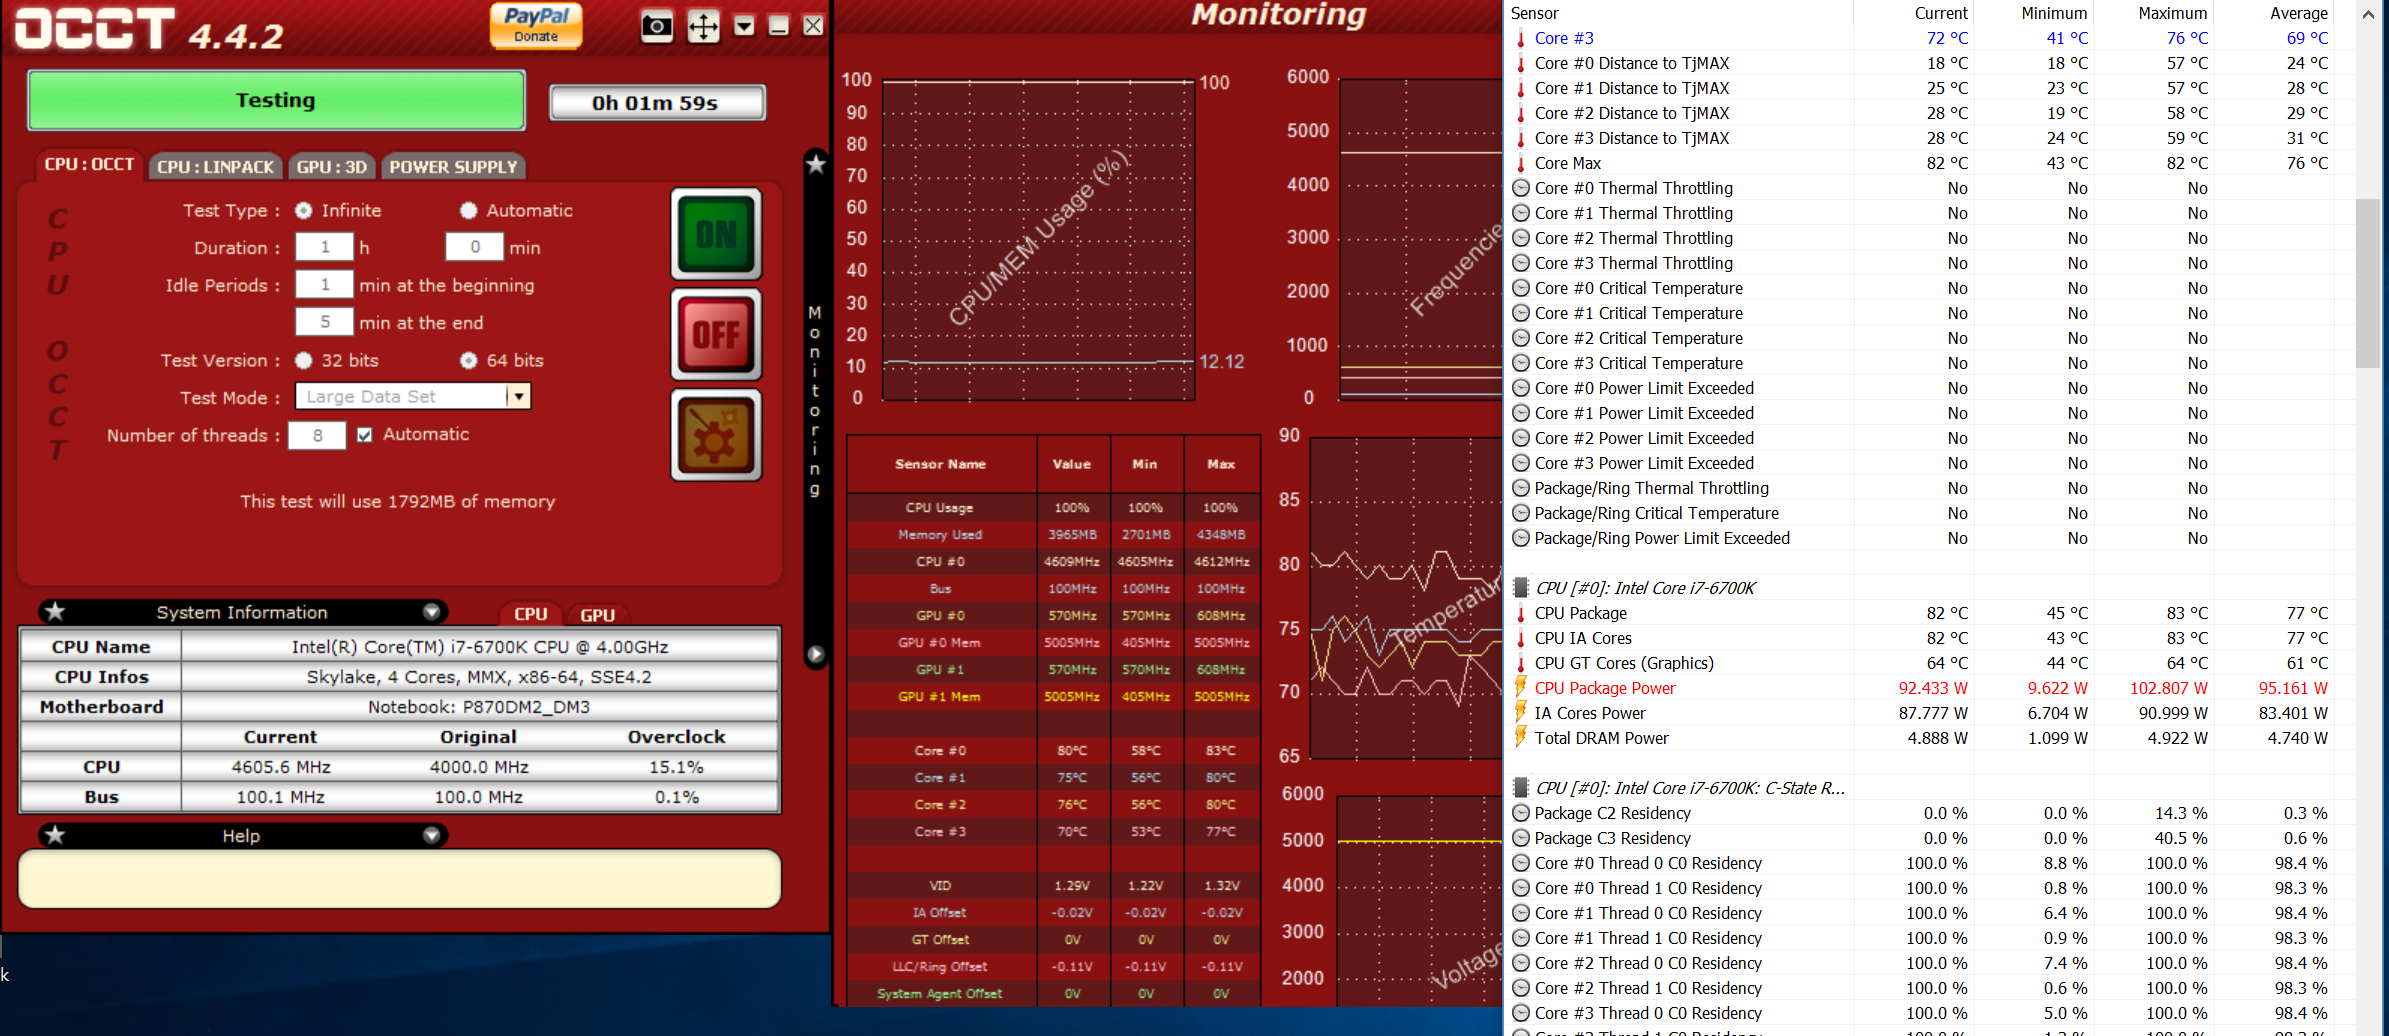This screenshot has height=1036, width=2389.
Task: Click the thermometer icon beside Core #3
Action: pyautogui.click(x=1521, y=38)
